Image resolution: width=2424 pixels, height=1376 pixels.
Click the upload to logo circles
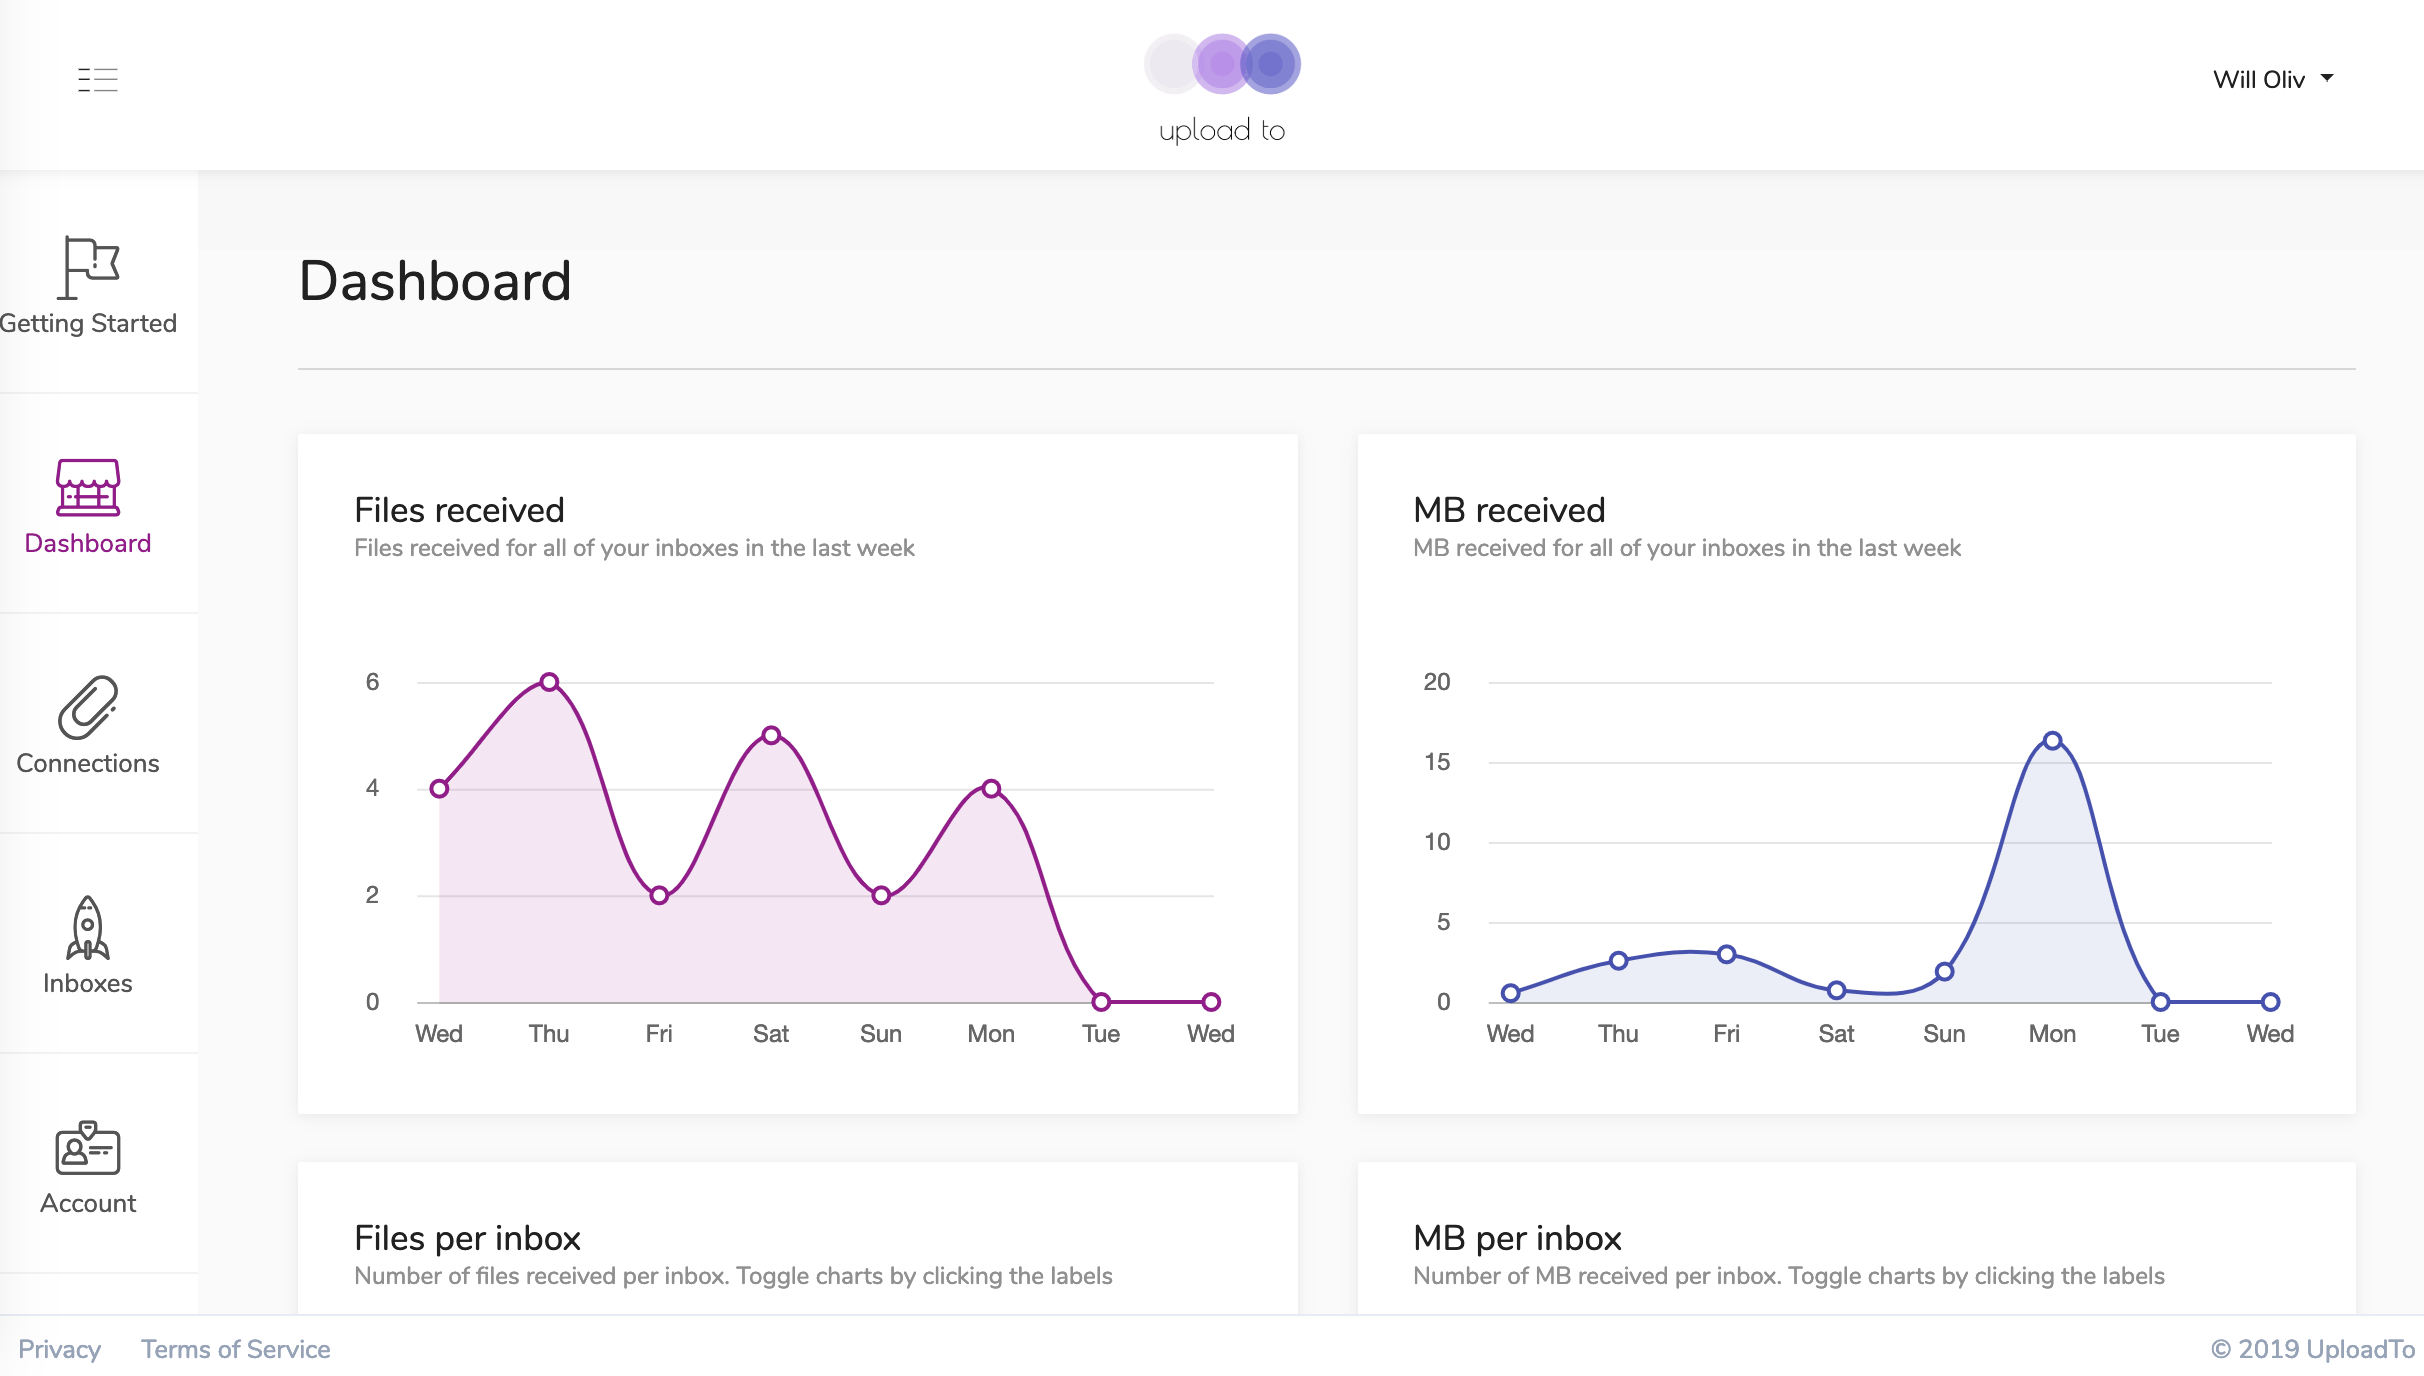1222,64
